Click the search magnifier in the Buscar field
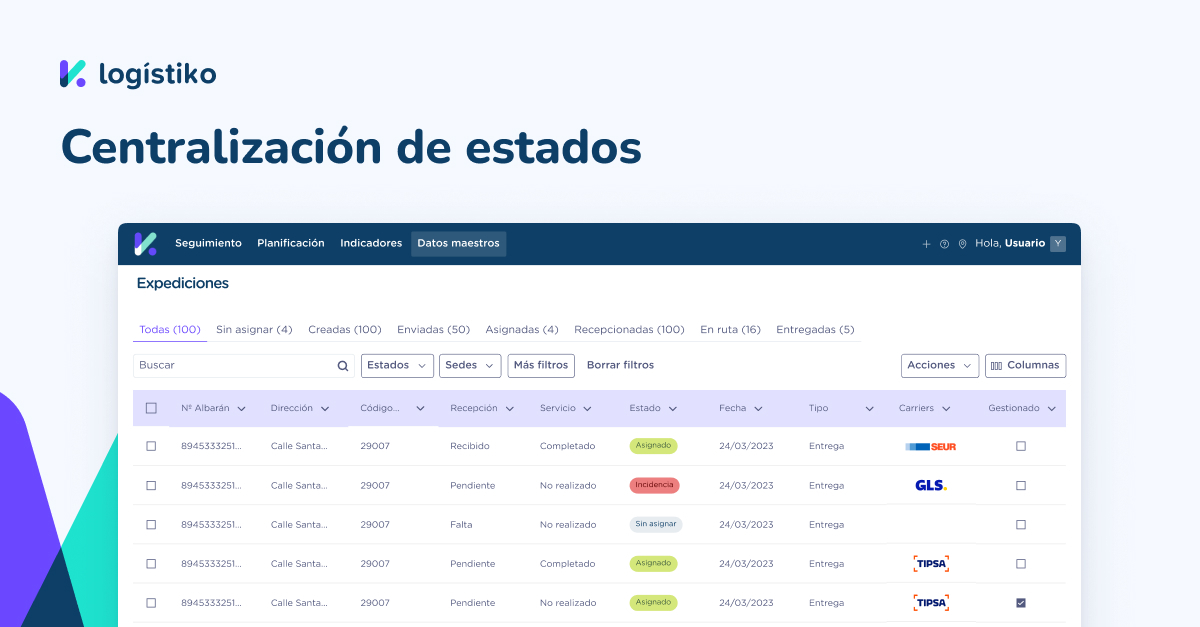This screenshot has width=1200, height=627. pyautogui.click(x=342, y=365)
